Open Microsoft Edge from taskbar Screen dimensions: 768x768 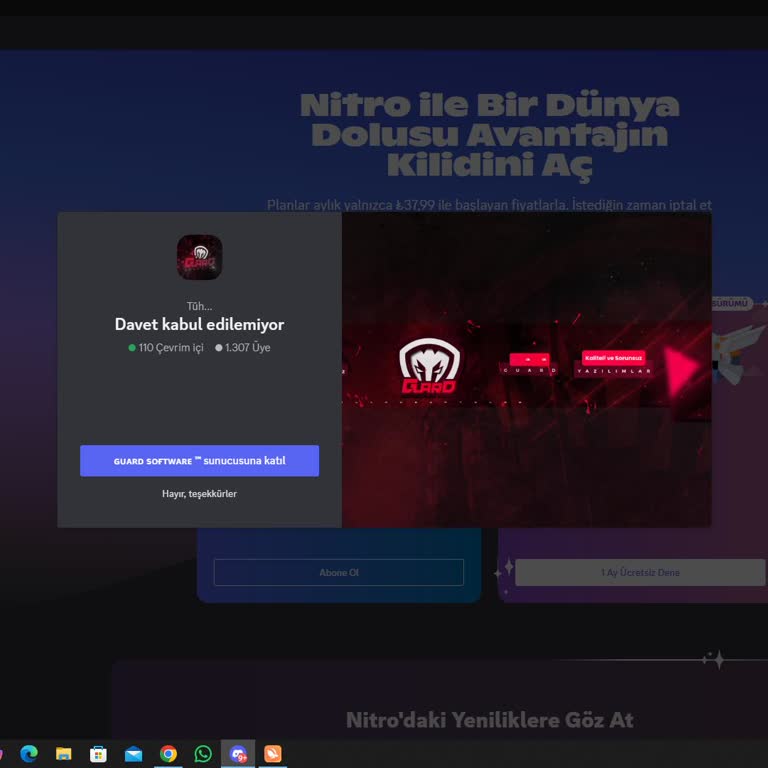point(29,753)
